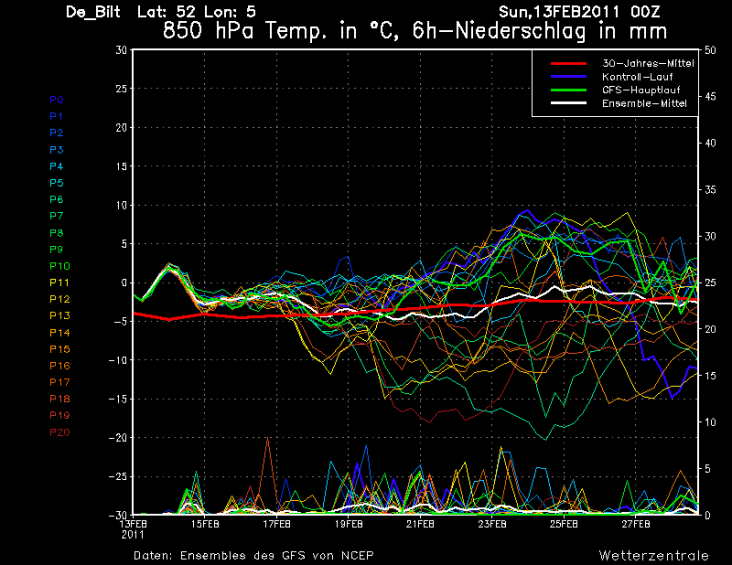Image resolution: width=732 pixels, height=565 pixels.
Task: Click the P19 ensemble member label
Action: (x=60, y=416)
